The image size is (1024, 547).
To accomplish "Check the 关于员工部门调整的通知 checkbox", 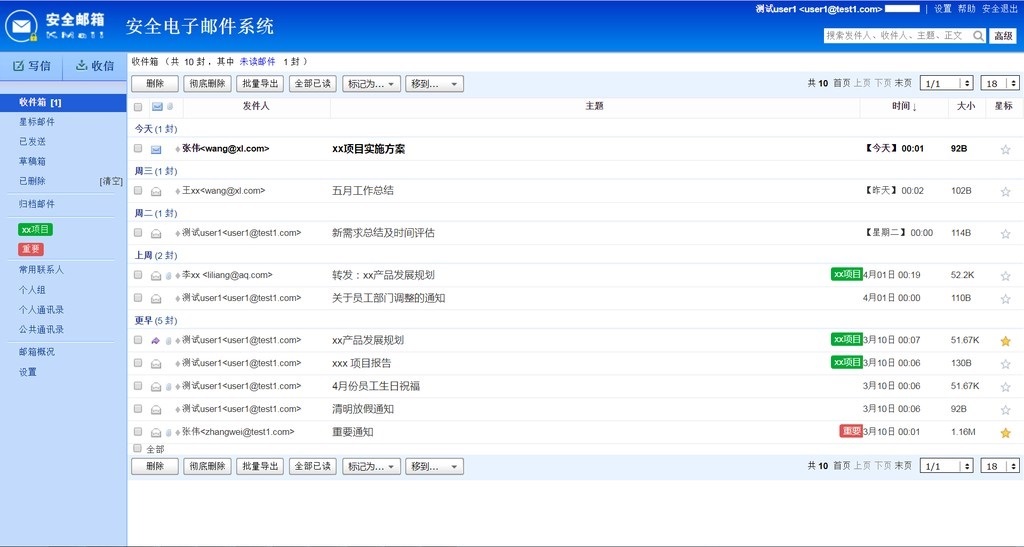I will [138, 298].
